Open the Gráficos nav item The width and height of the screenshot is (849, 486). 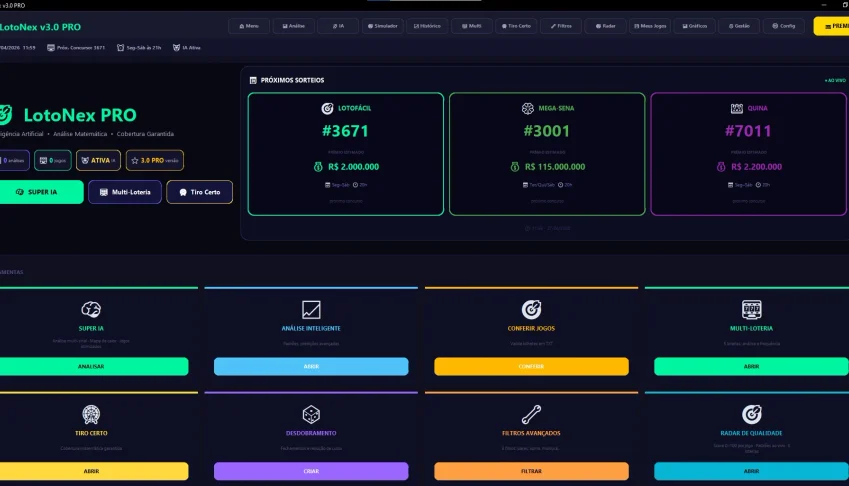[x=695, y=26]
